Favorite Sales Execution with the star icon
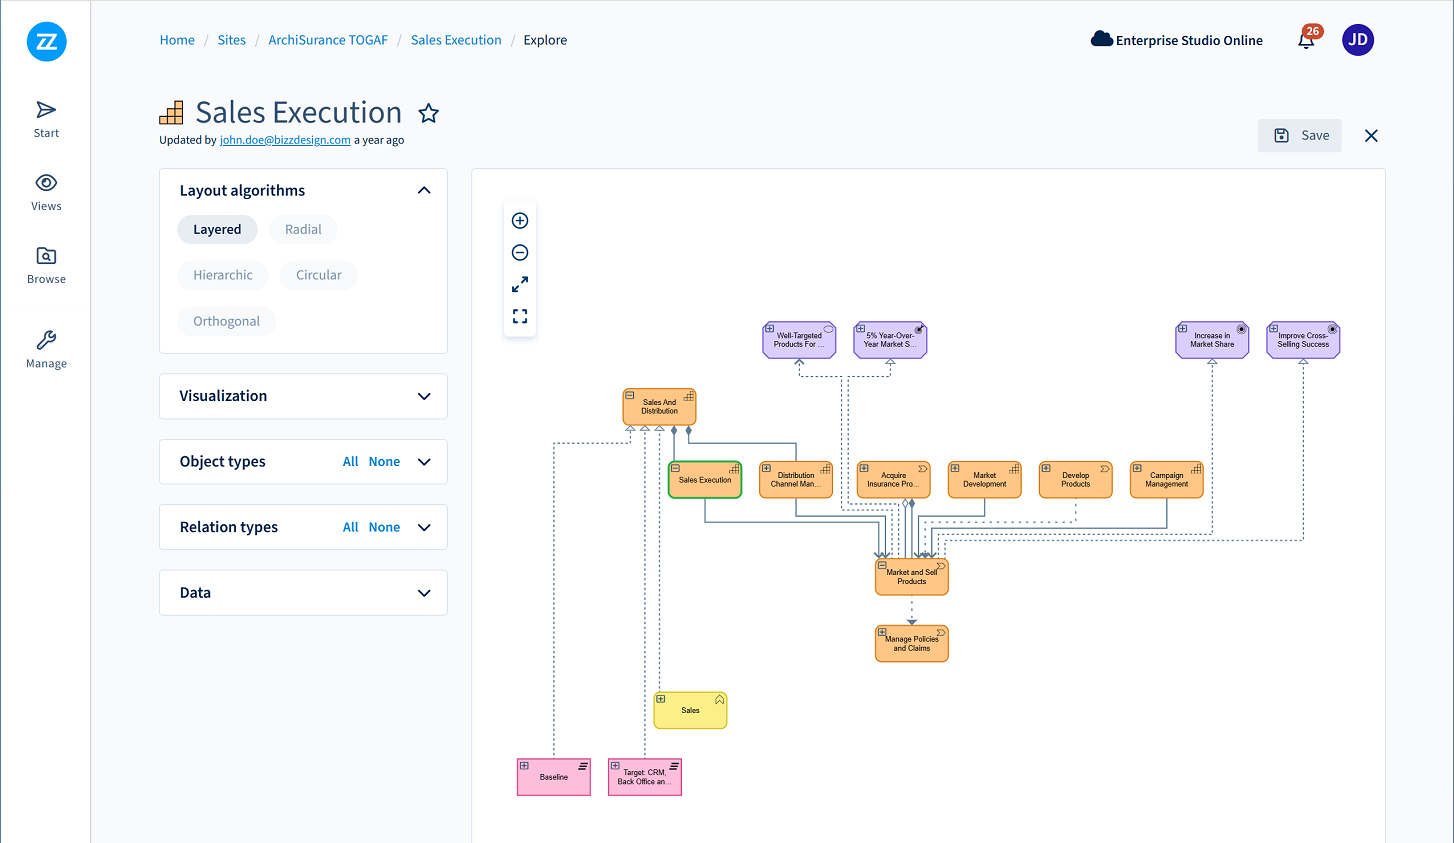The height and width of the screenshot is (843, 1454). (429, 113)
